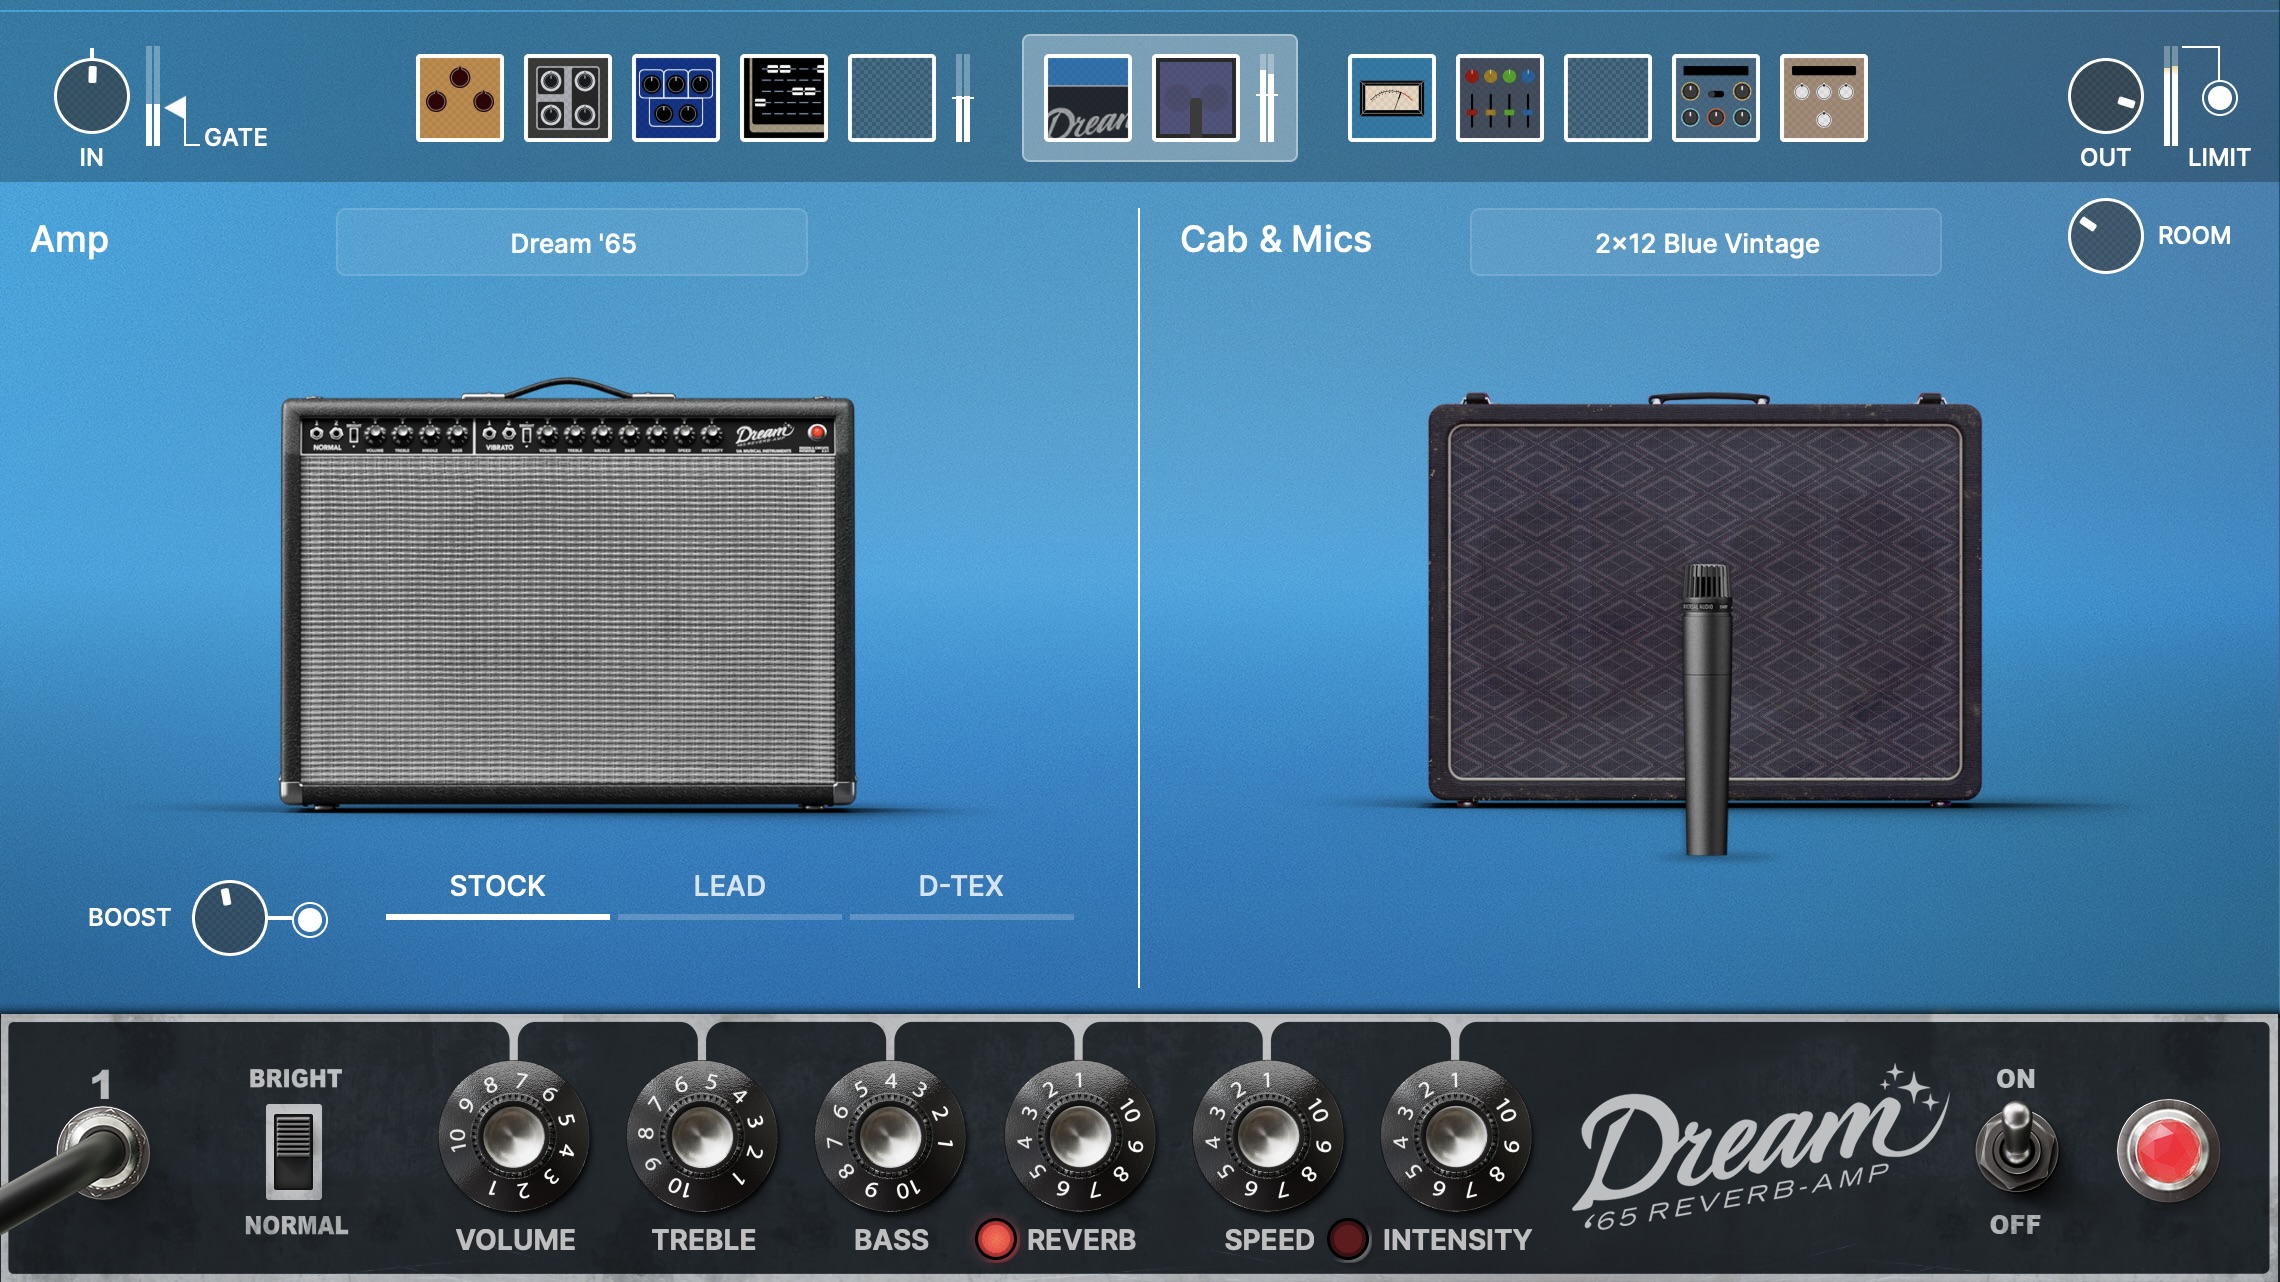Open the four-knob compressor pedal slot

pyautogui.click(x=567, y=97)
